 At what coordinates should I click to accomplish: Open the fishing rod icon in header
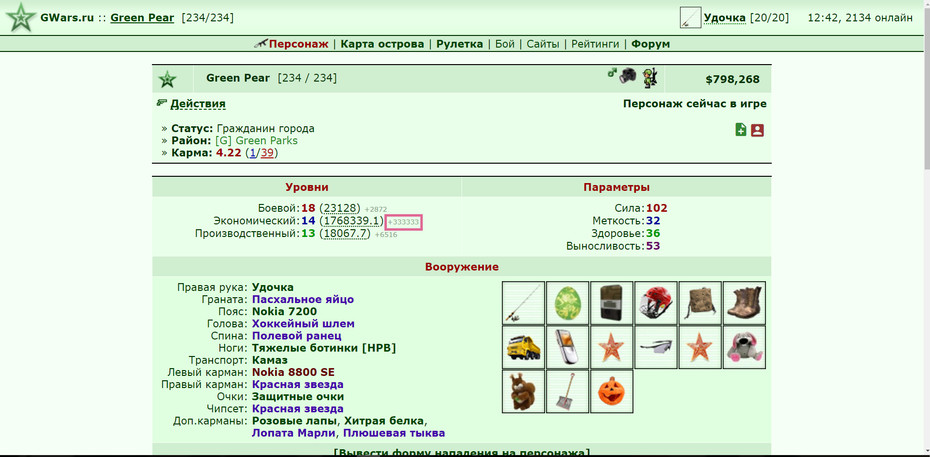pos(690,18)
